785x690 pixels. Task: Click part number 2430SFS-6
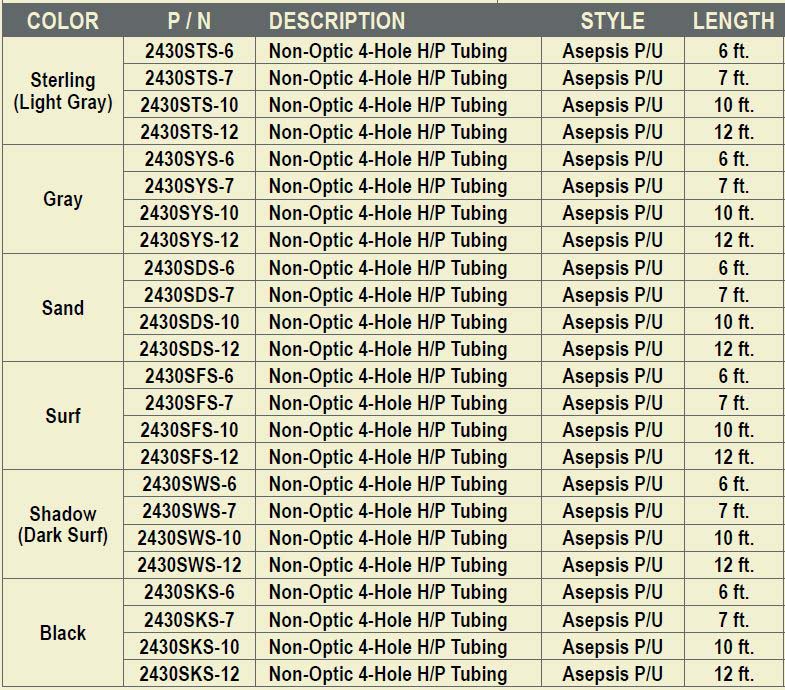189,376
